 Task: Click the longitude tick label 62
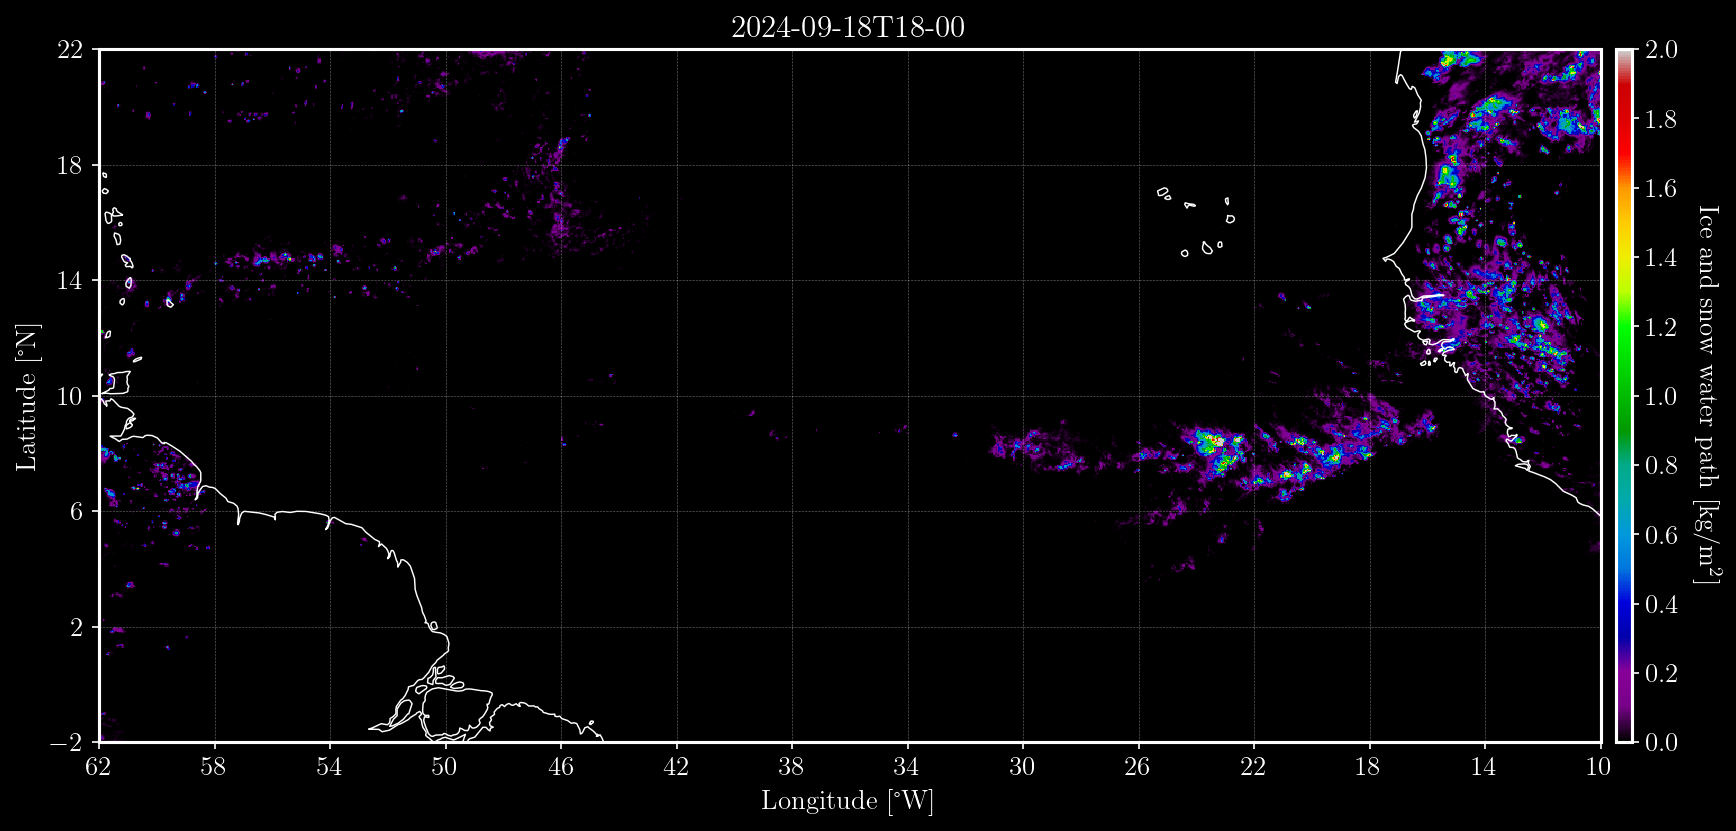pos(98,767)
